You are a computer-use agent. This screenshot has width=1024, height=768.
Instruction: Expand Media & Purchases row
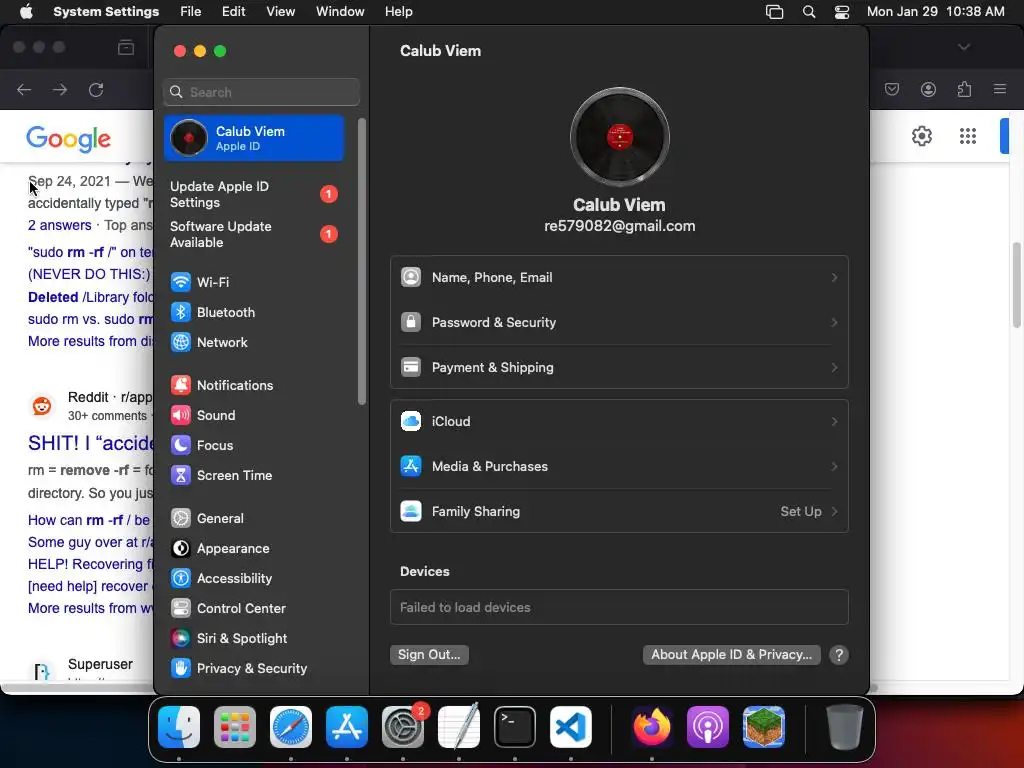tap(619, 467)
